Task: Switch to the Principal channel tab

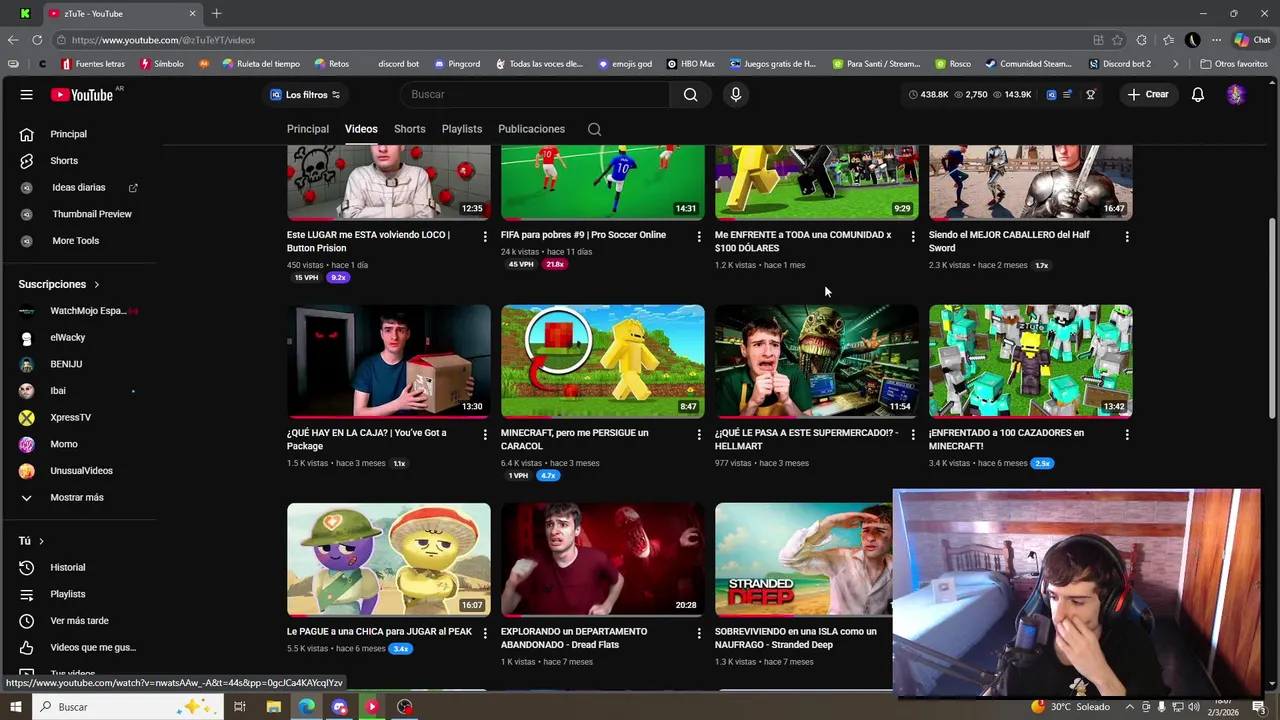Action: 308,129
